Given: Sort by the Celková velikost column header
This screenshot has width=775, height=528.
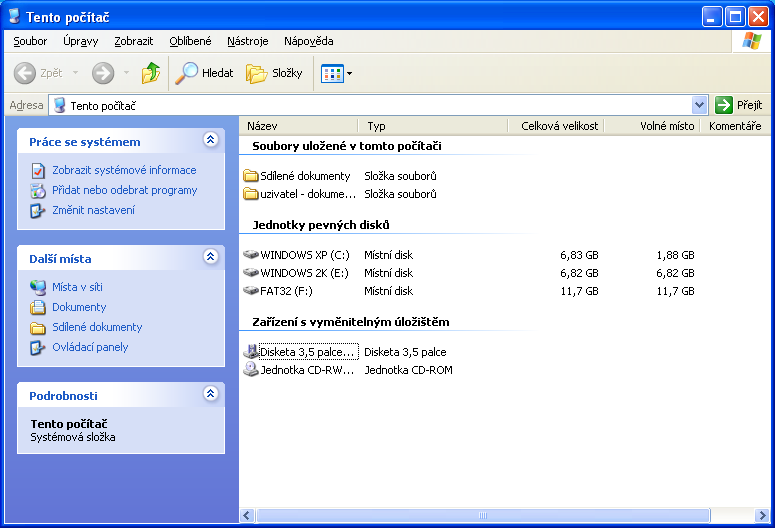Looking at the screenshot, I should [x=556, y=126].
